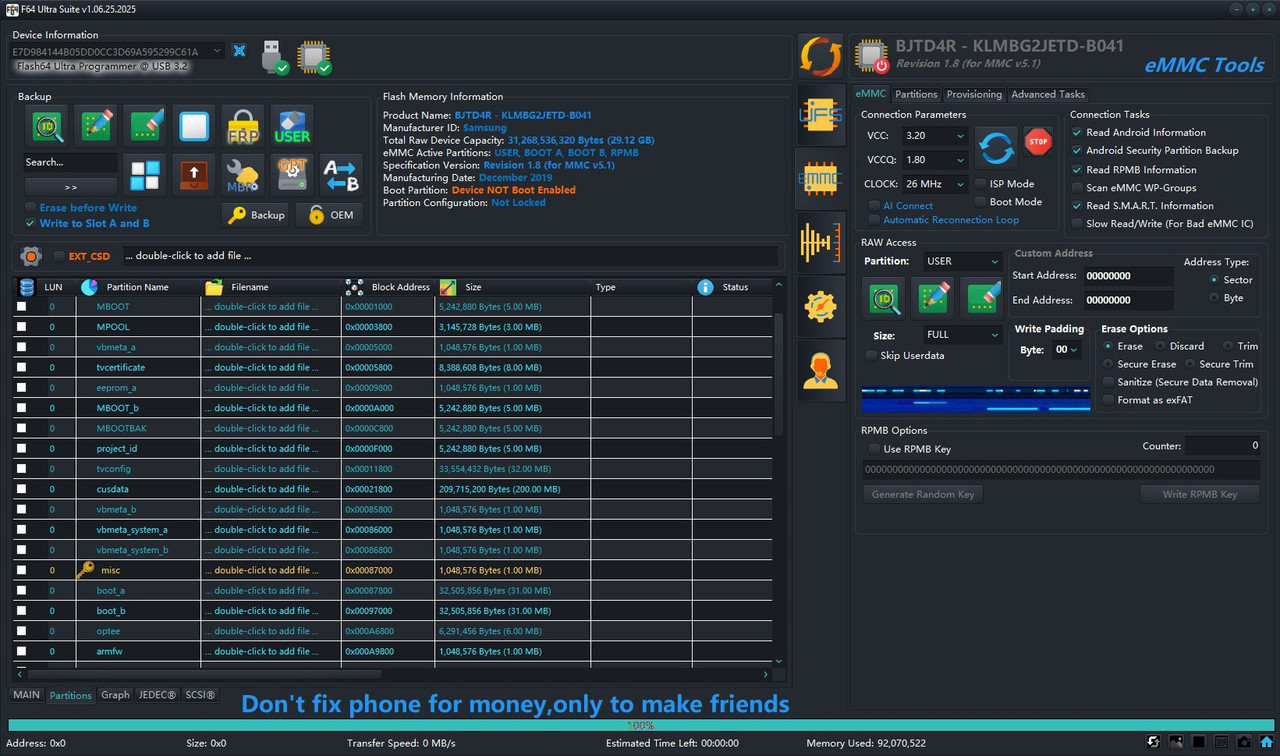
Task: Click the Backup panel erase icon
Action: click(146, 127)
